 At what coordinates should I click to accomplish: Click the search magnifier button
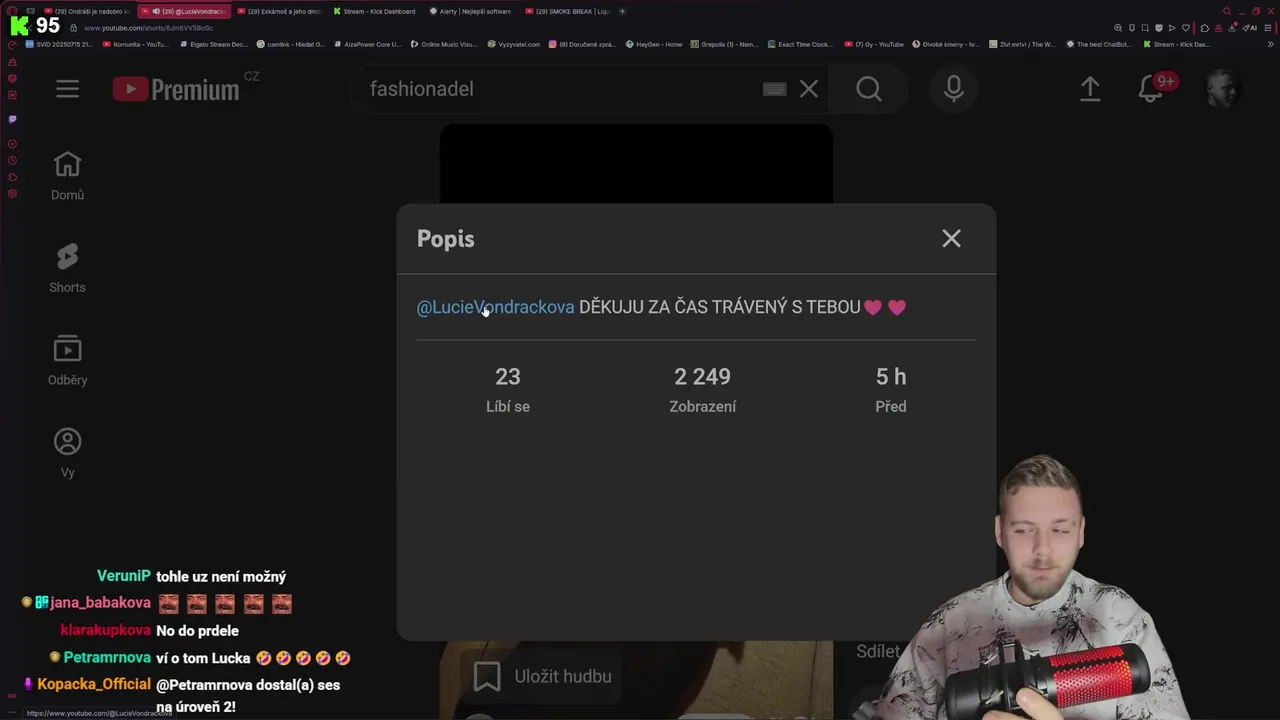coord(868,89)
